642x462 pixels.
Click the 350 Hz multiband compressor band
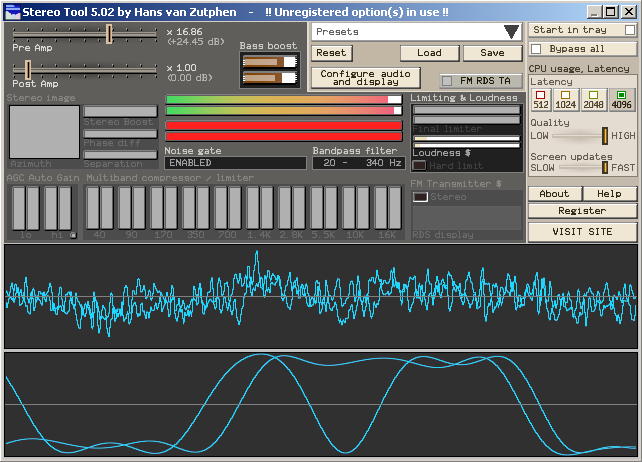(x=196, y=208)
